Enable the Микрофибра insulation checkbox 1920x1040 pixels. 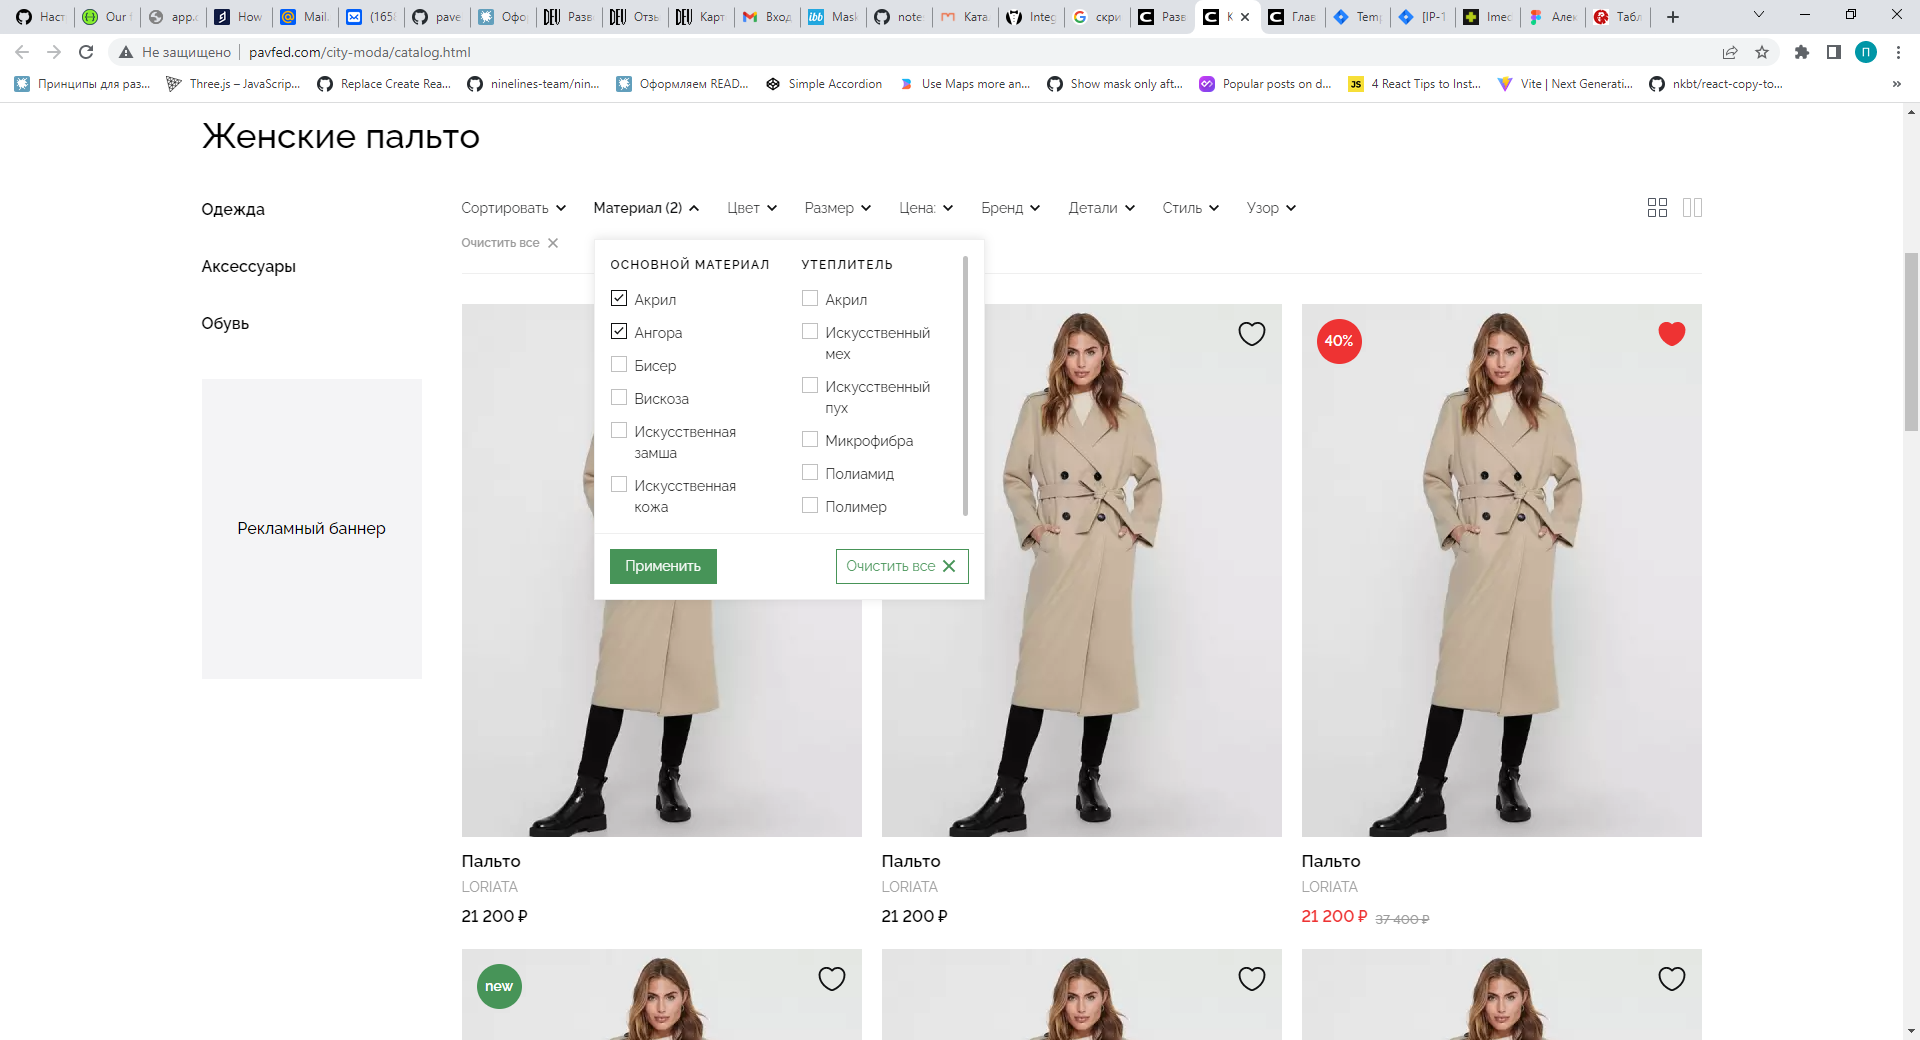[809, 438]
